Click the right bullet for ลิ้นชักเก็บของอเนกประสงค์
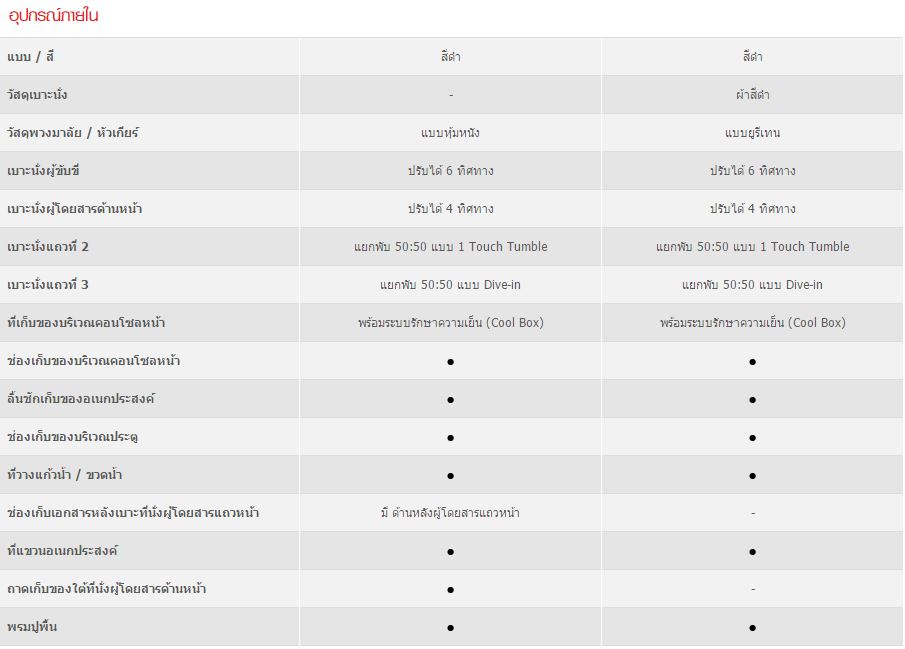The width and height of the screenshot is (905, 649). (x=752, y=400)
